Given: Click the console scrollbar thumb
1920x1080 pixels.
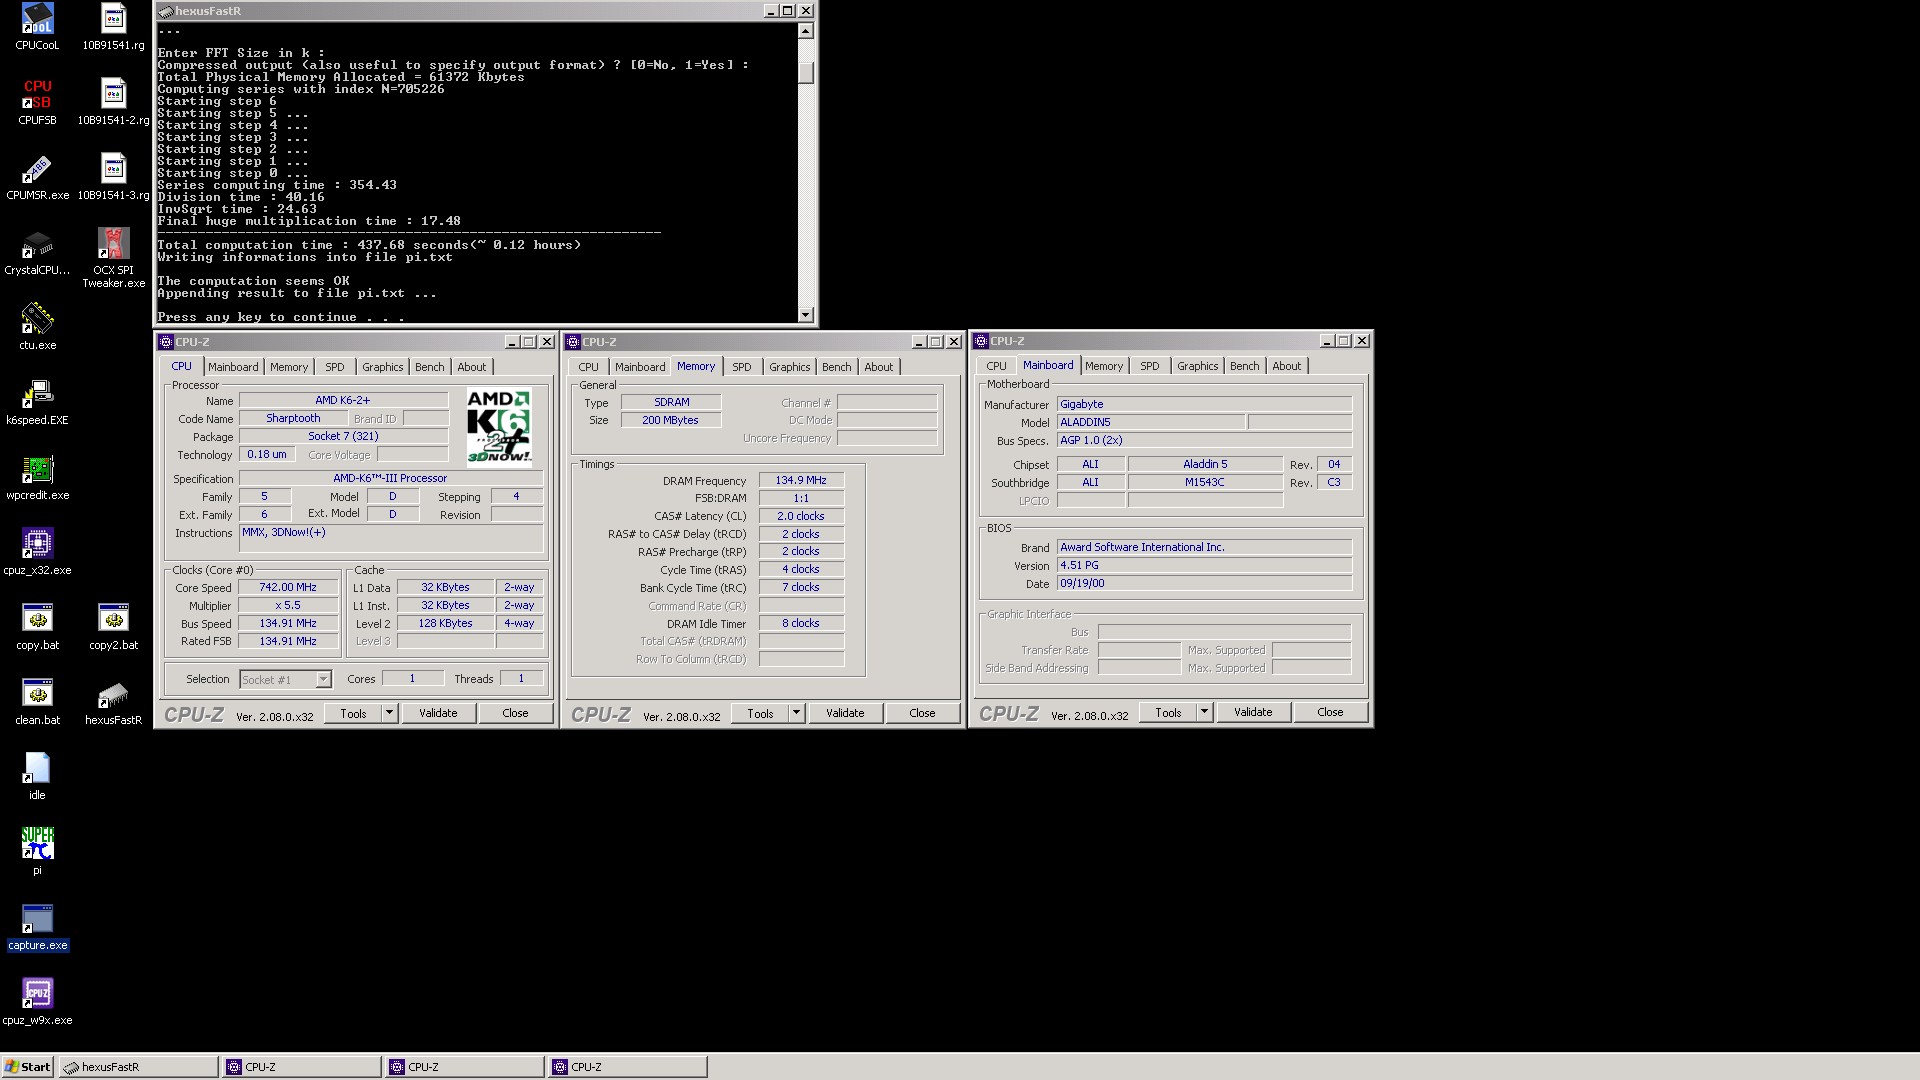Looking at the screenshot, I should 806,73.
